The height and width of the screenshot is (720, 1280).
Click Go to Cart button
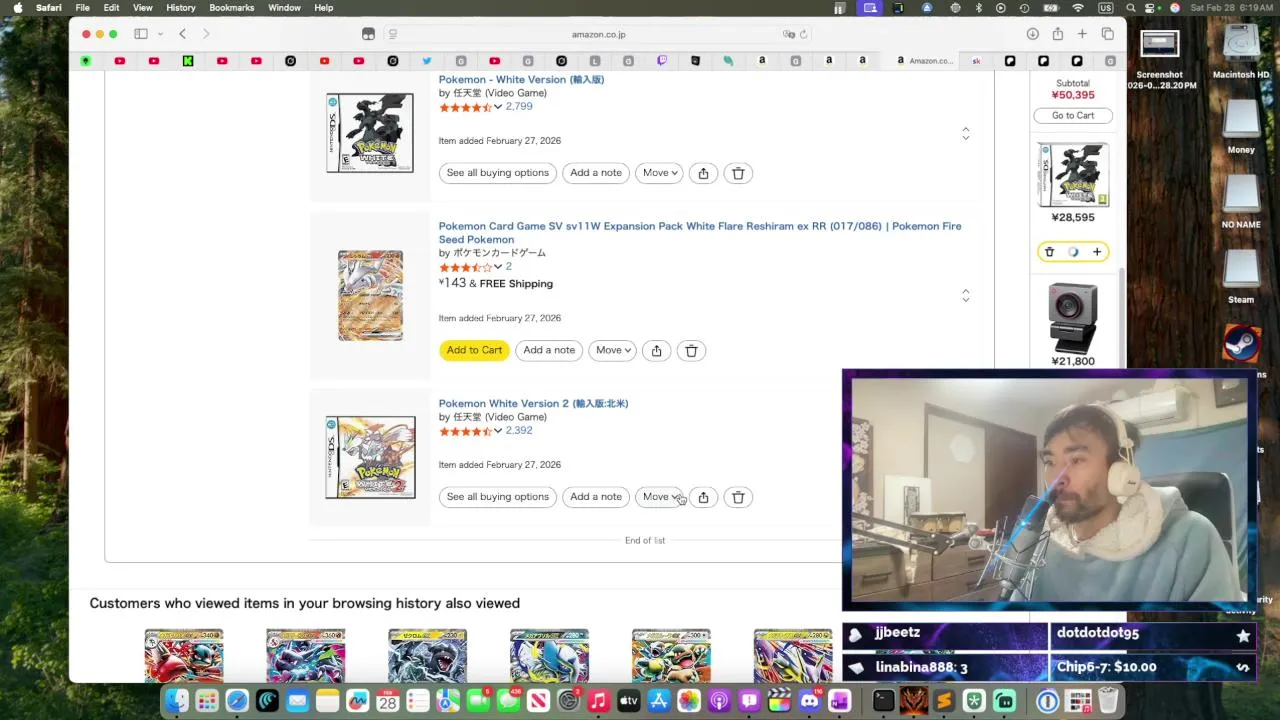point(1073,115)
